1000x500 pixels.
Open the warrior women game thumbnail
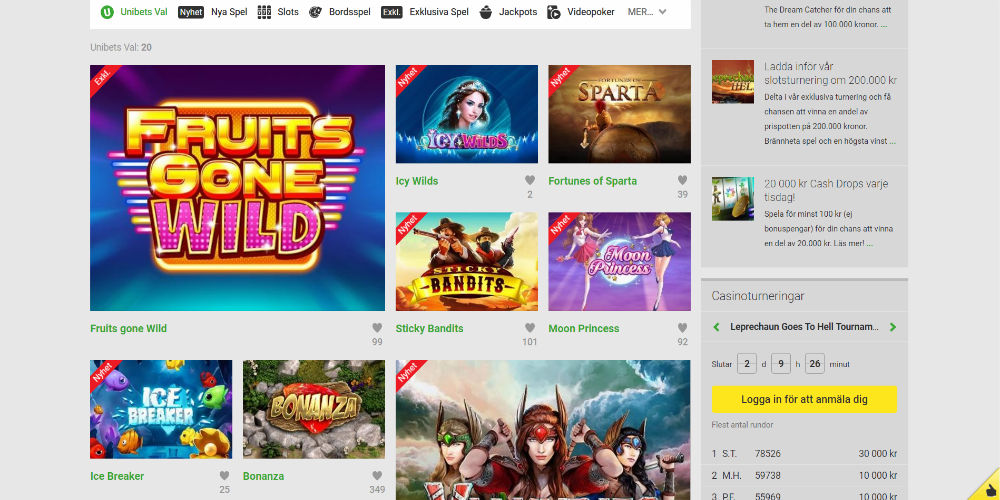pyautogui.click(x=543, y=430)
